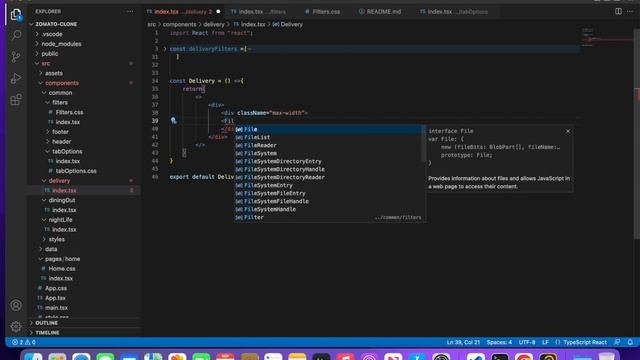Open the Source Control view
640x360 pixels.
coord(16,57)
